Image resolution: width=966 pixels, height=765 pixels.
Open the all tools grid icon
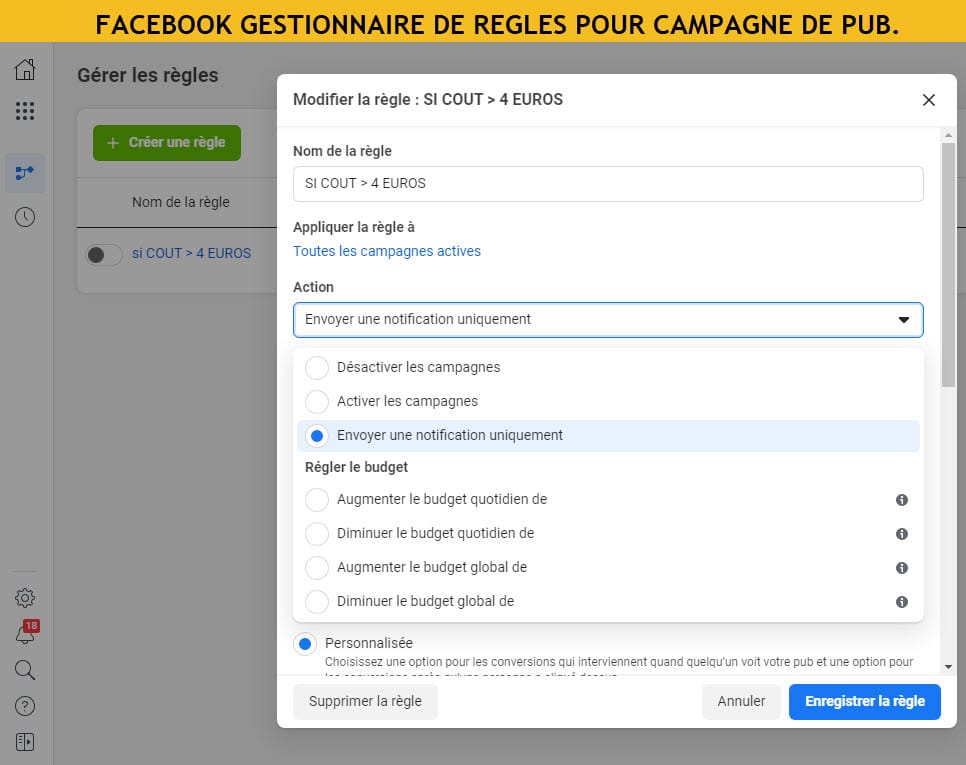coord(25,111)
